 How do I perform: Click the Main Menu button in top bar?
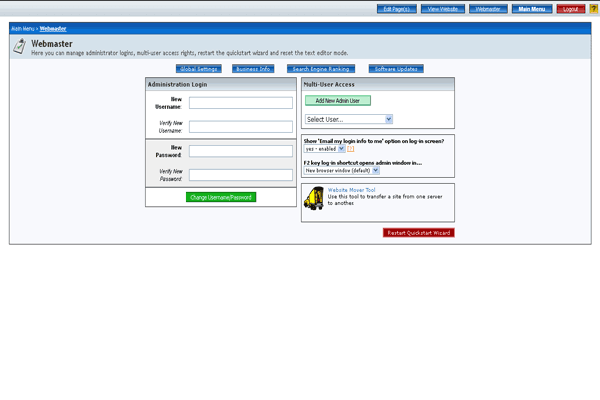531,8
